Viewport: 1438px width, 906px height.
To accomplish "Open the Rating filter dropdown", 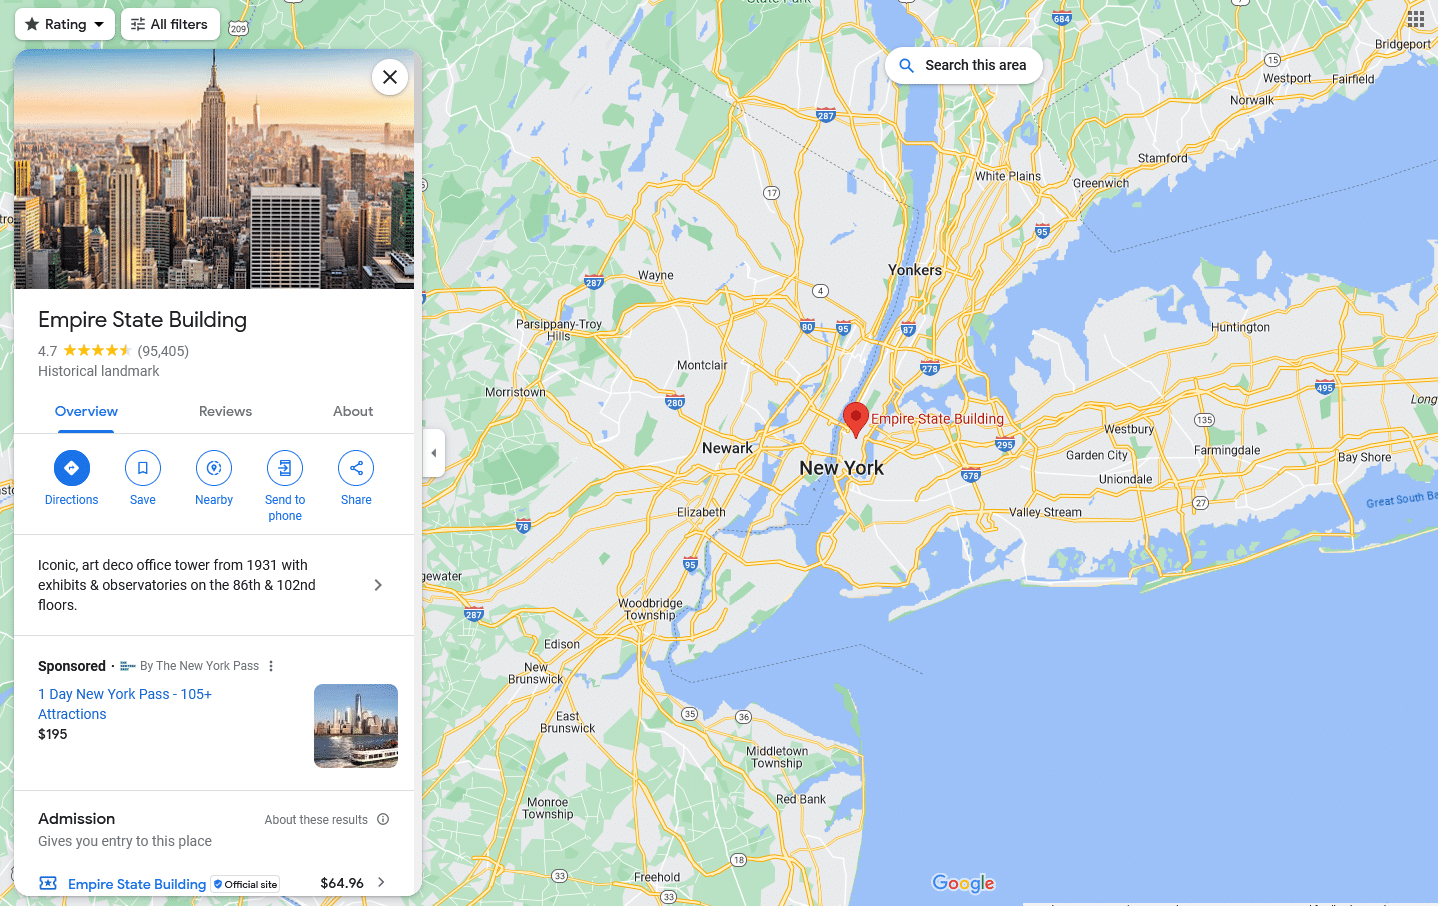I will [65, 24].
